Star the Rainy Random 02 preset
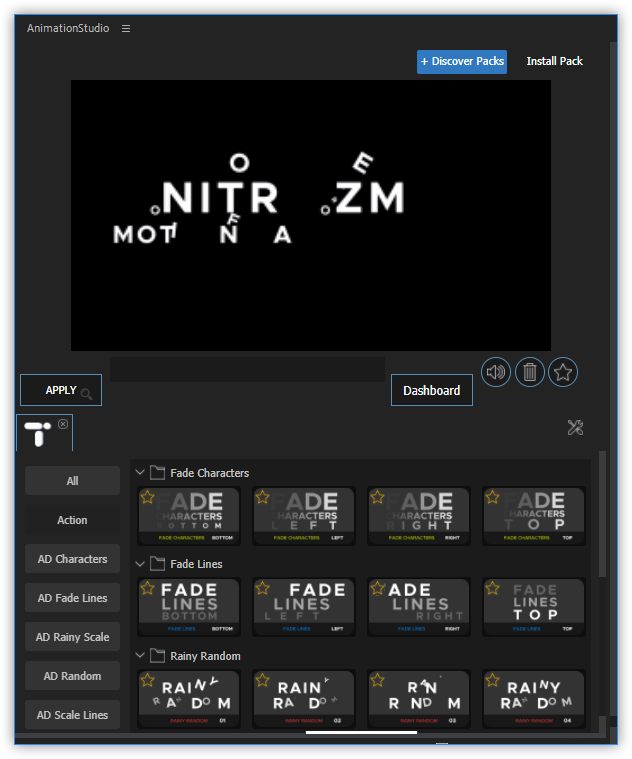 [262, 680]
